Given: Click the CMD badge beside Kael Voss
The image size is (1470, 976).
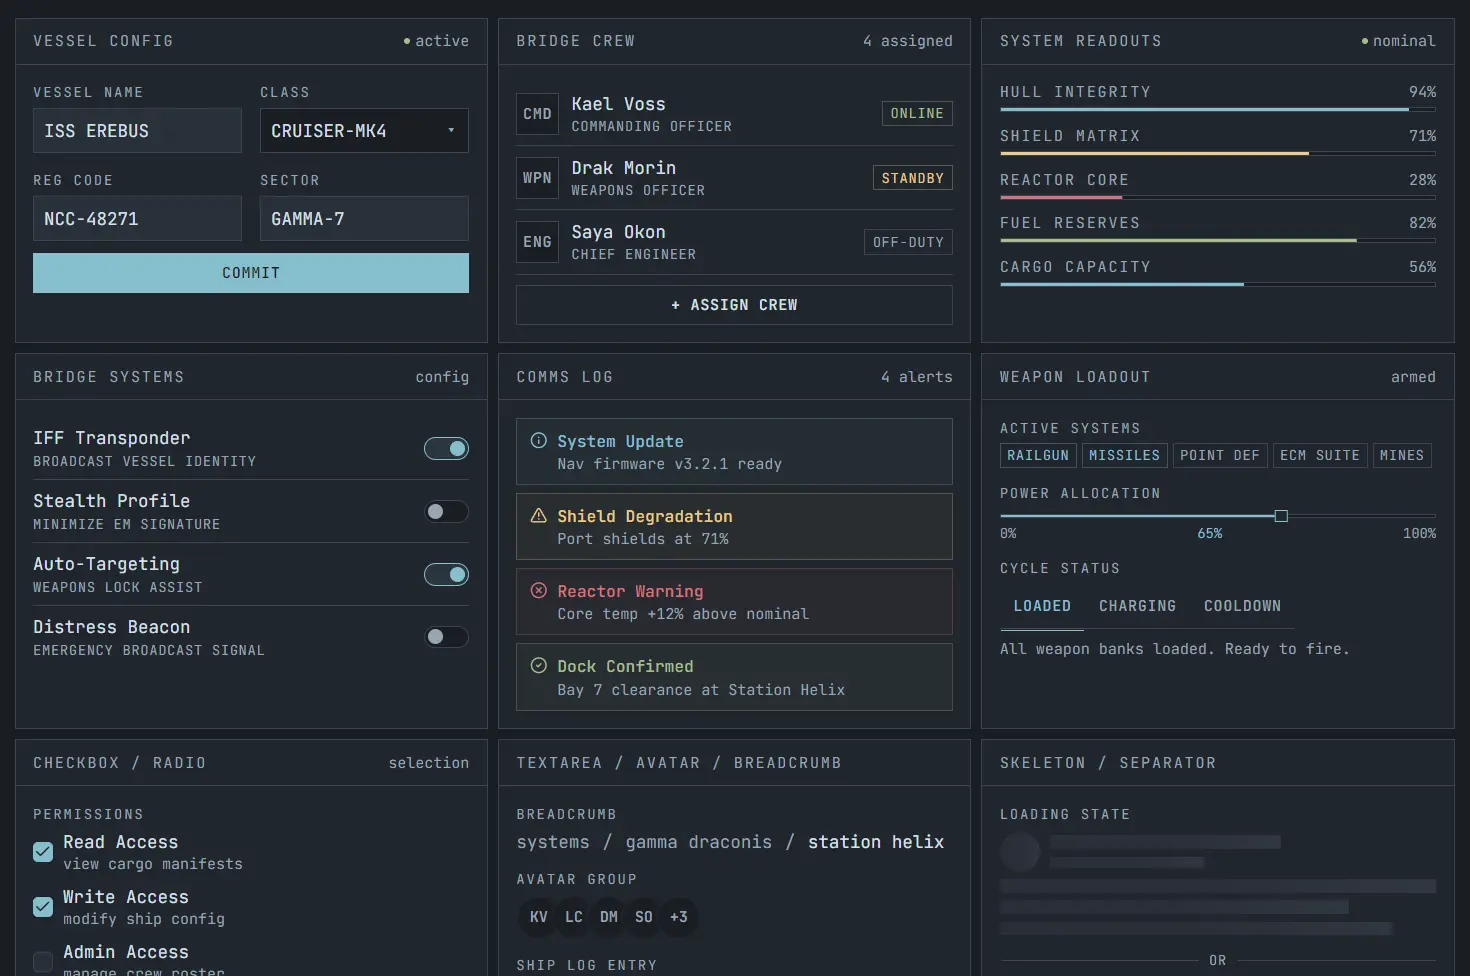Looking at the screenshot, I should pos(537,113).
